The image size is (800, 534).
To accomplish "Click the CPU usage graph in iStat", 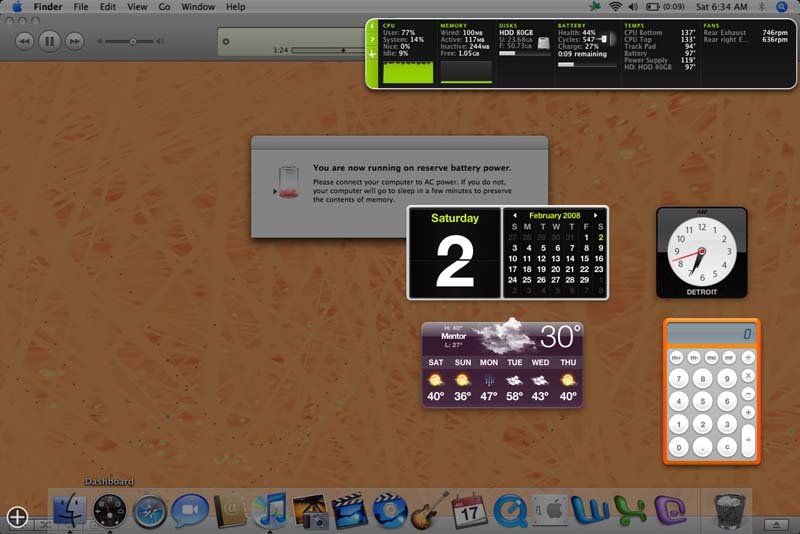I will pyautogui.click(x=408, y=71).
